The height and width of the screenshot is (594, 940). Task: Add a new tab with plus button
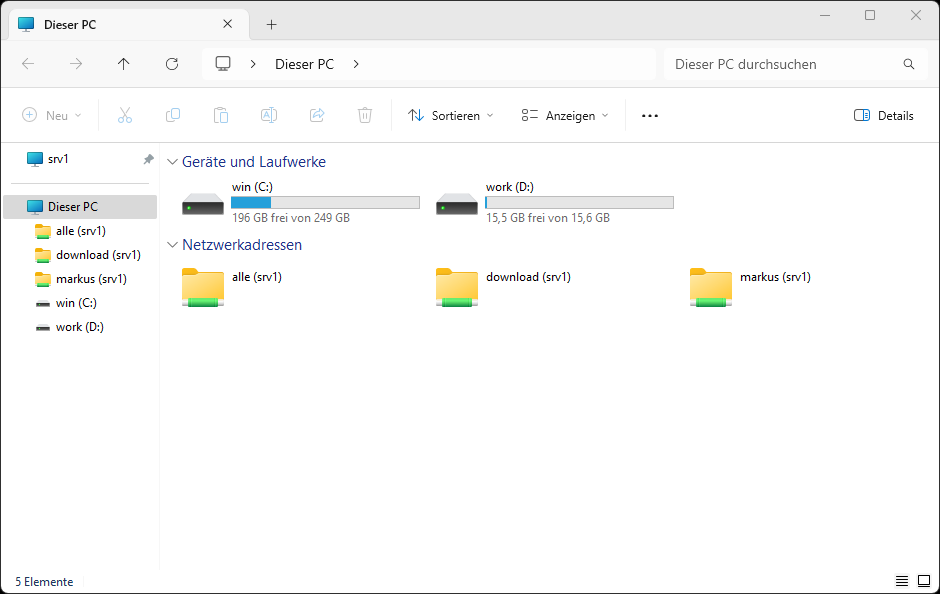tap(272, 25)
